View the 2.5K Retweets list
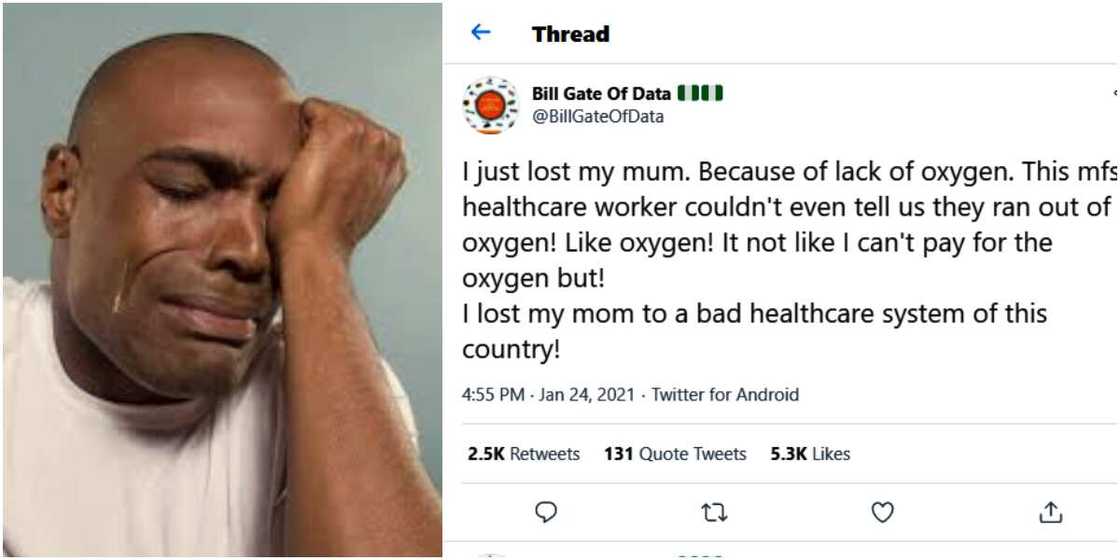The image size is (1120, 560). pyautogui.click(x=523, y=454)
